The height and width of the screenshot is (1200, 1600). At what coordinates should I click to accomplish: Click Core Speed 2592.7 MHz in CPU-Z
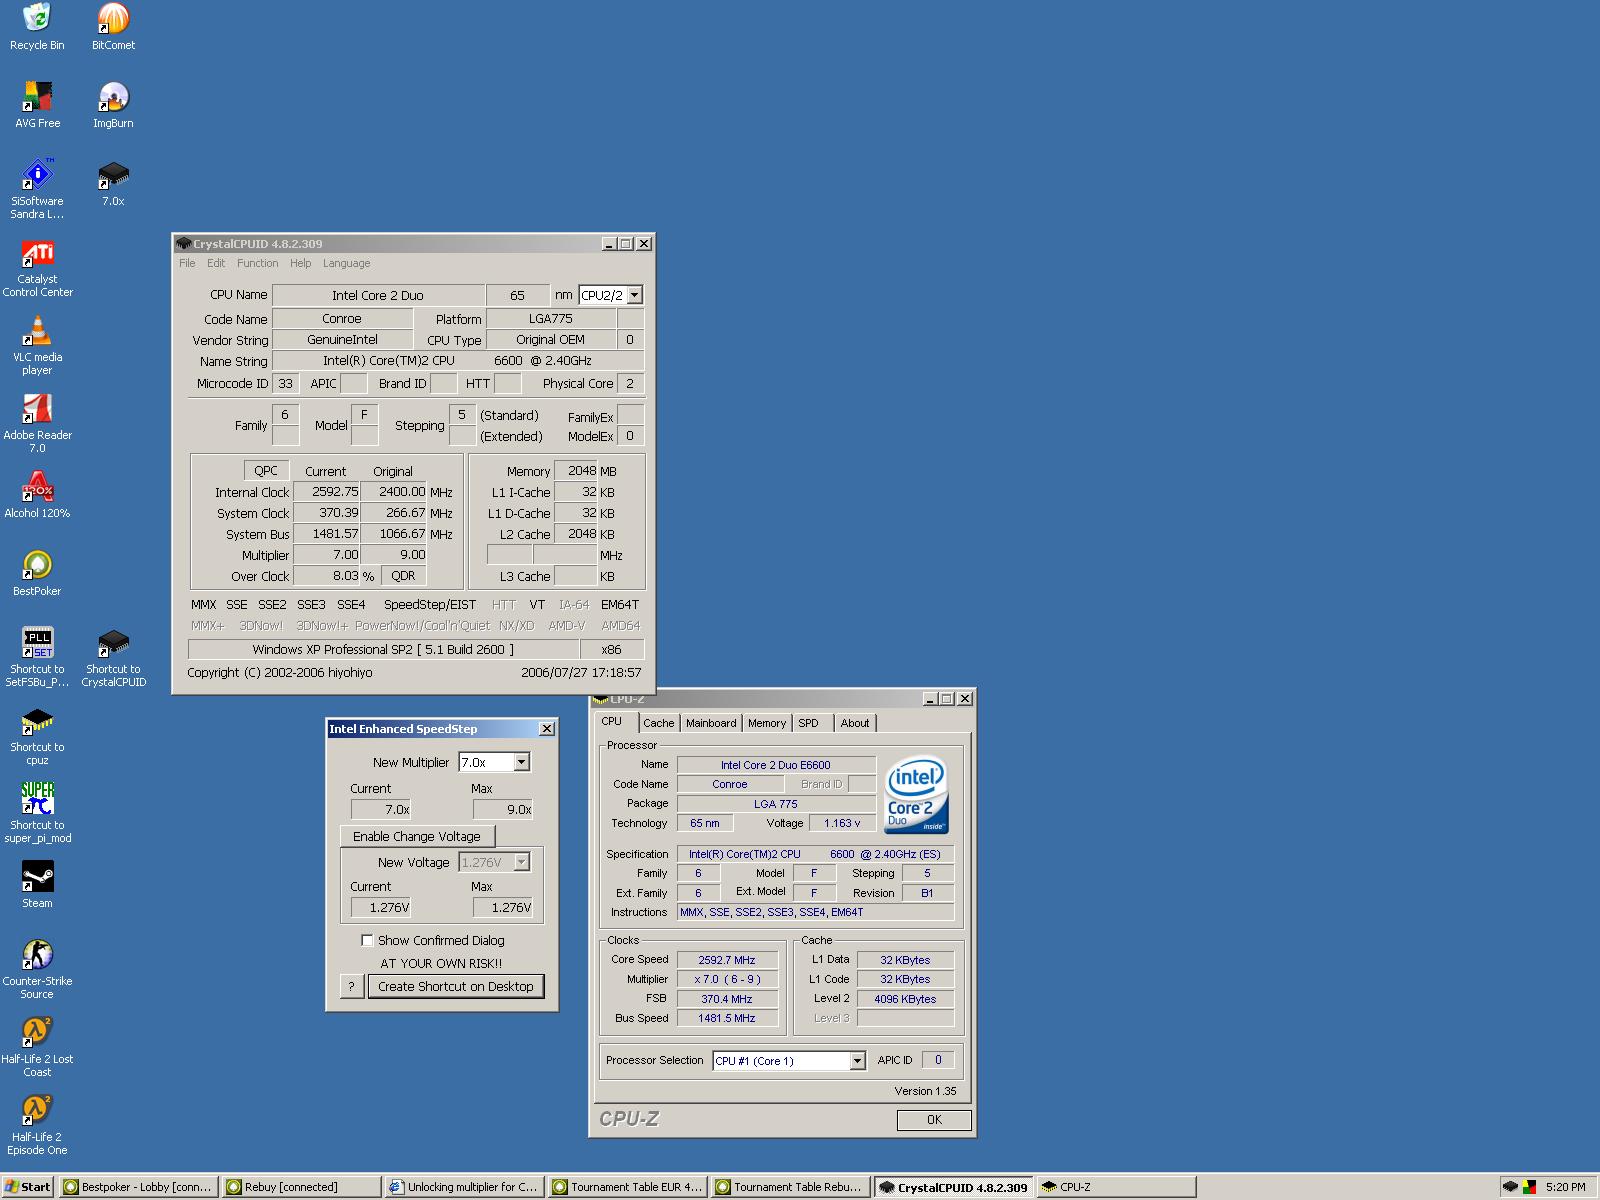(x=727, y=960)
